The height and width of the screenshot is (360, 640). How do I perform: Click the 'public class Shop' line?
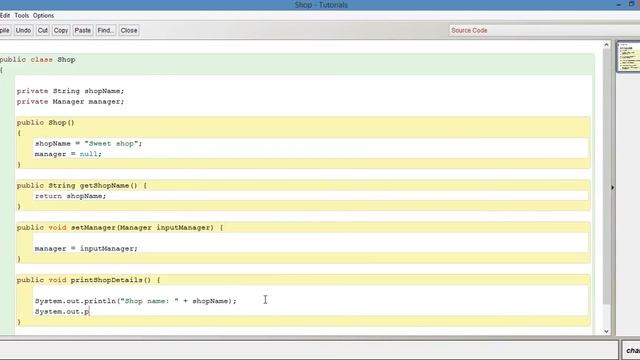[x=38, y=60]
